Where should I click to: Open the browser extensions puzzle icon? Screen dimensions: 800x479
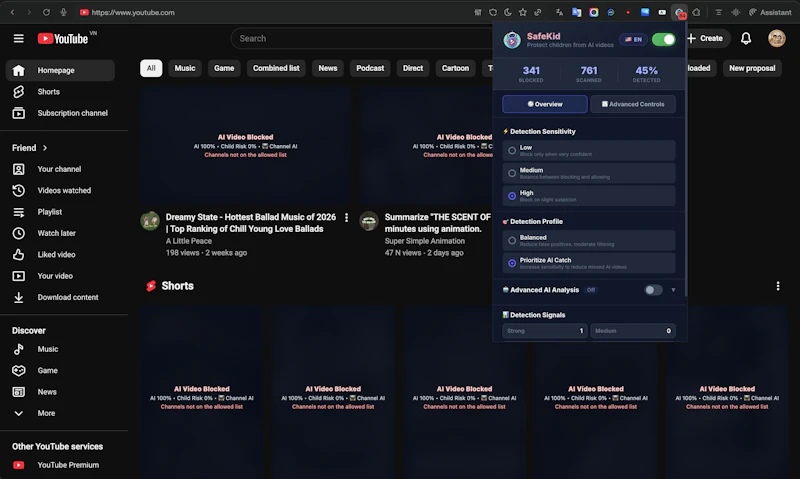[x=696, y=12]
